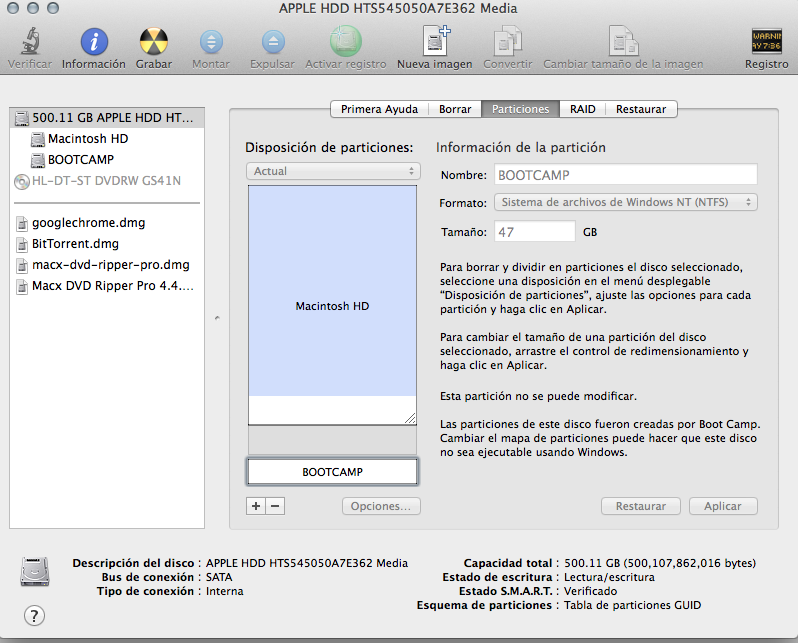Click the Restaurar button beside Aplicar
This screenshot has width=798, height=643.
(641, 506)
